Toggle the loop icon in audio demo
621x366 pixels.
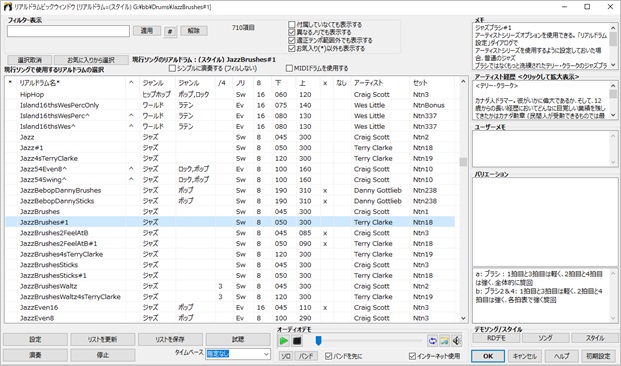tap(432, 341)
